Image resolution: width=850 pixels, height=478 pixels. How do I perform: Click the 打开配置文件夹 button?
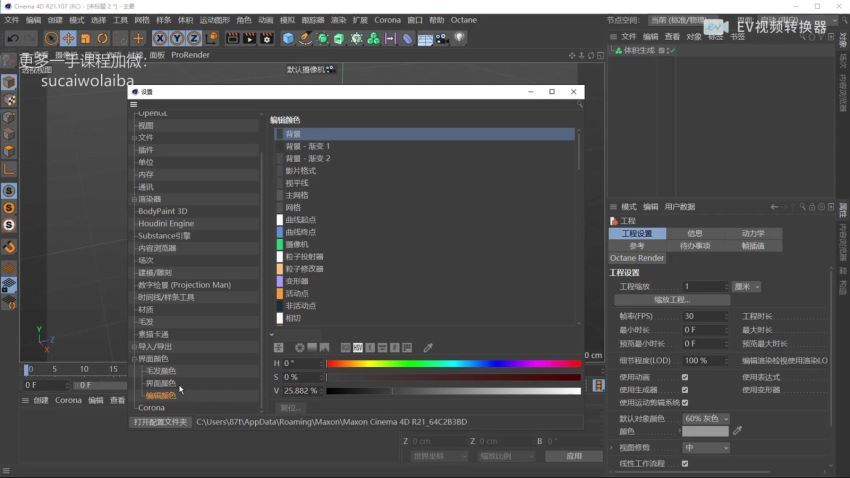pyautogui.click(x=160, y=422)
